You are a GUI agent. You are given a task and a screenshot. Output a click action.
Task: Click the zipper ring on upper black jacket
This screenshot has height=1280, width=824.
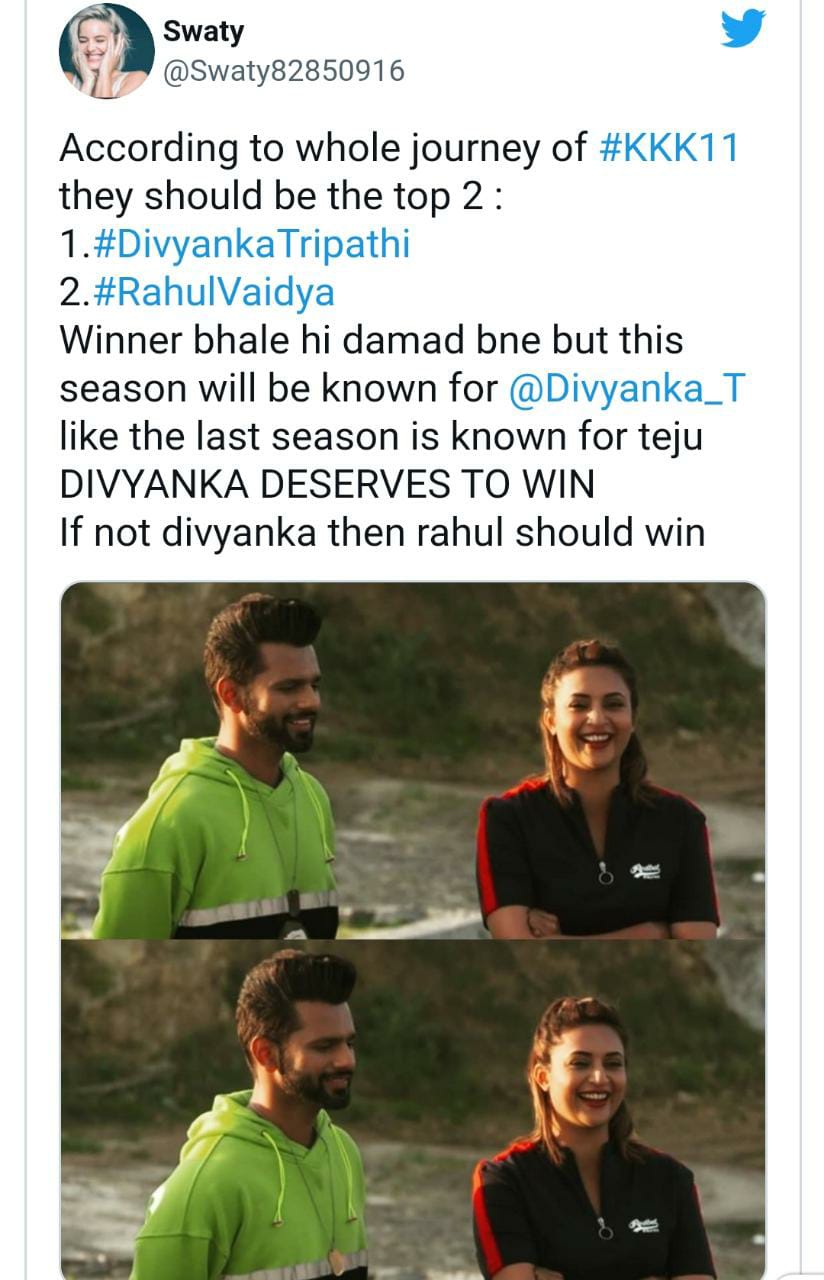(604, 876)
